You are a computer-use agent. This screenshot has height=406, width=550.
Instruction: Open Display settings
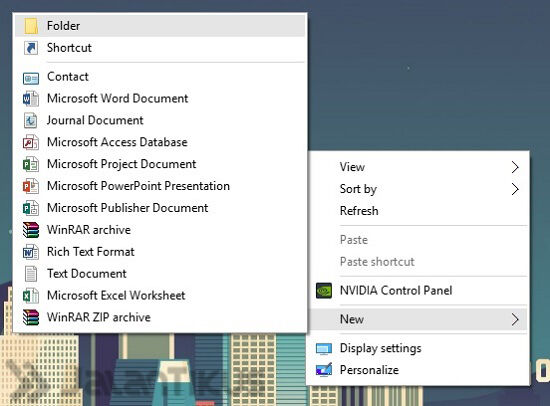coord(418,348)
